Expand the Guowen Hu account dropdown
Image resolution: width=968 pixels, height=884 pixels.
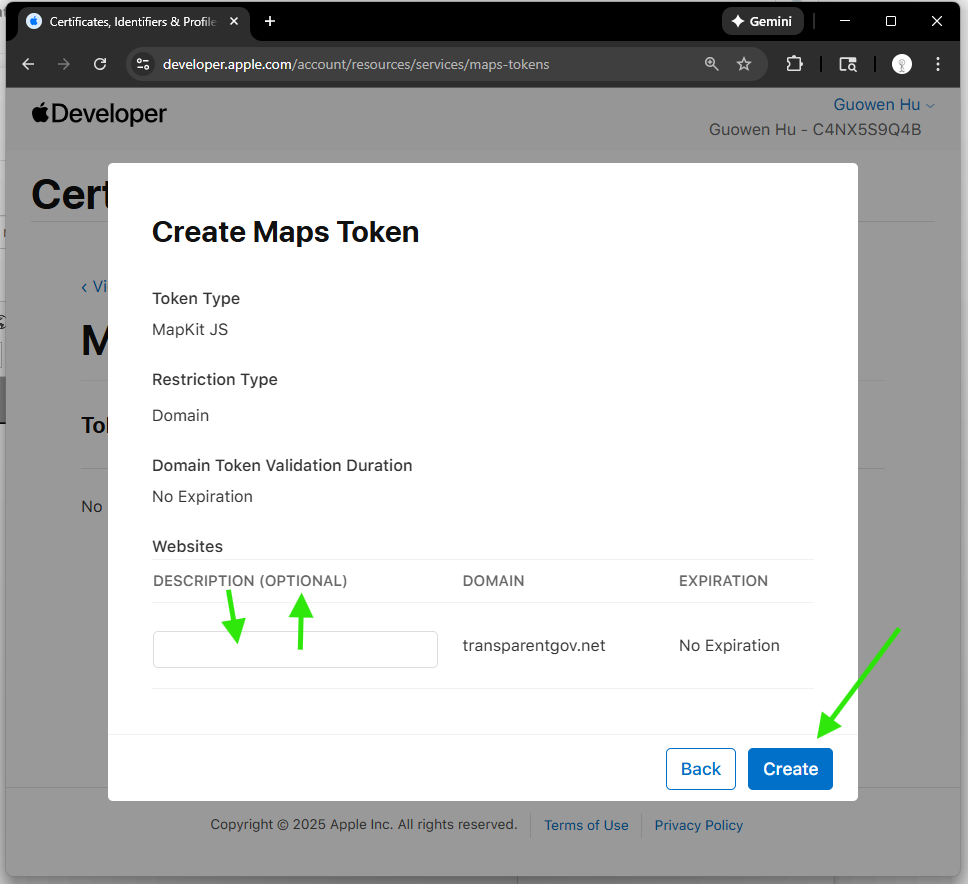[x=884, y=105]
